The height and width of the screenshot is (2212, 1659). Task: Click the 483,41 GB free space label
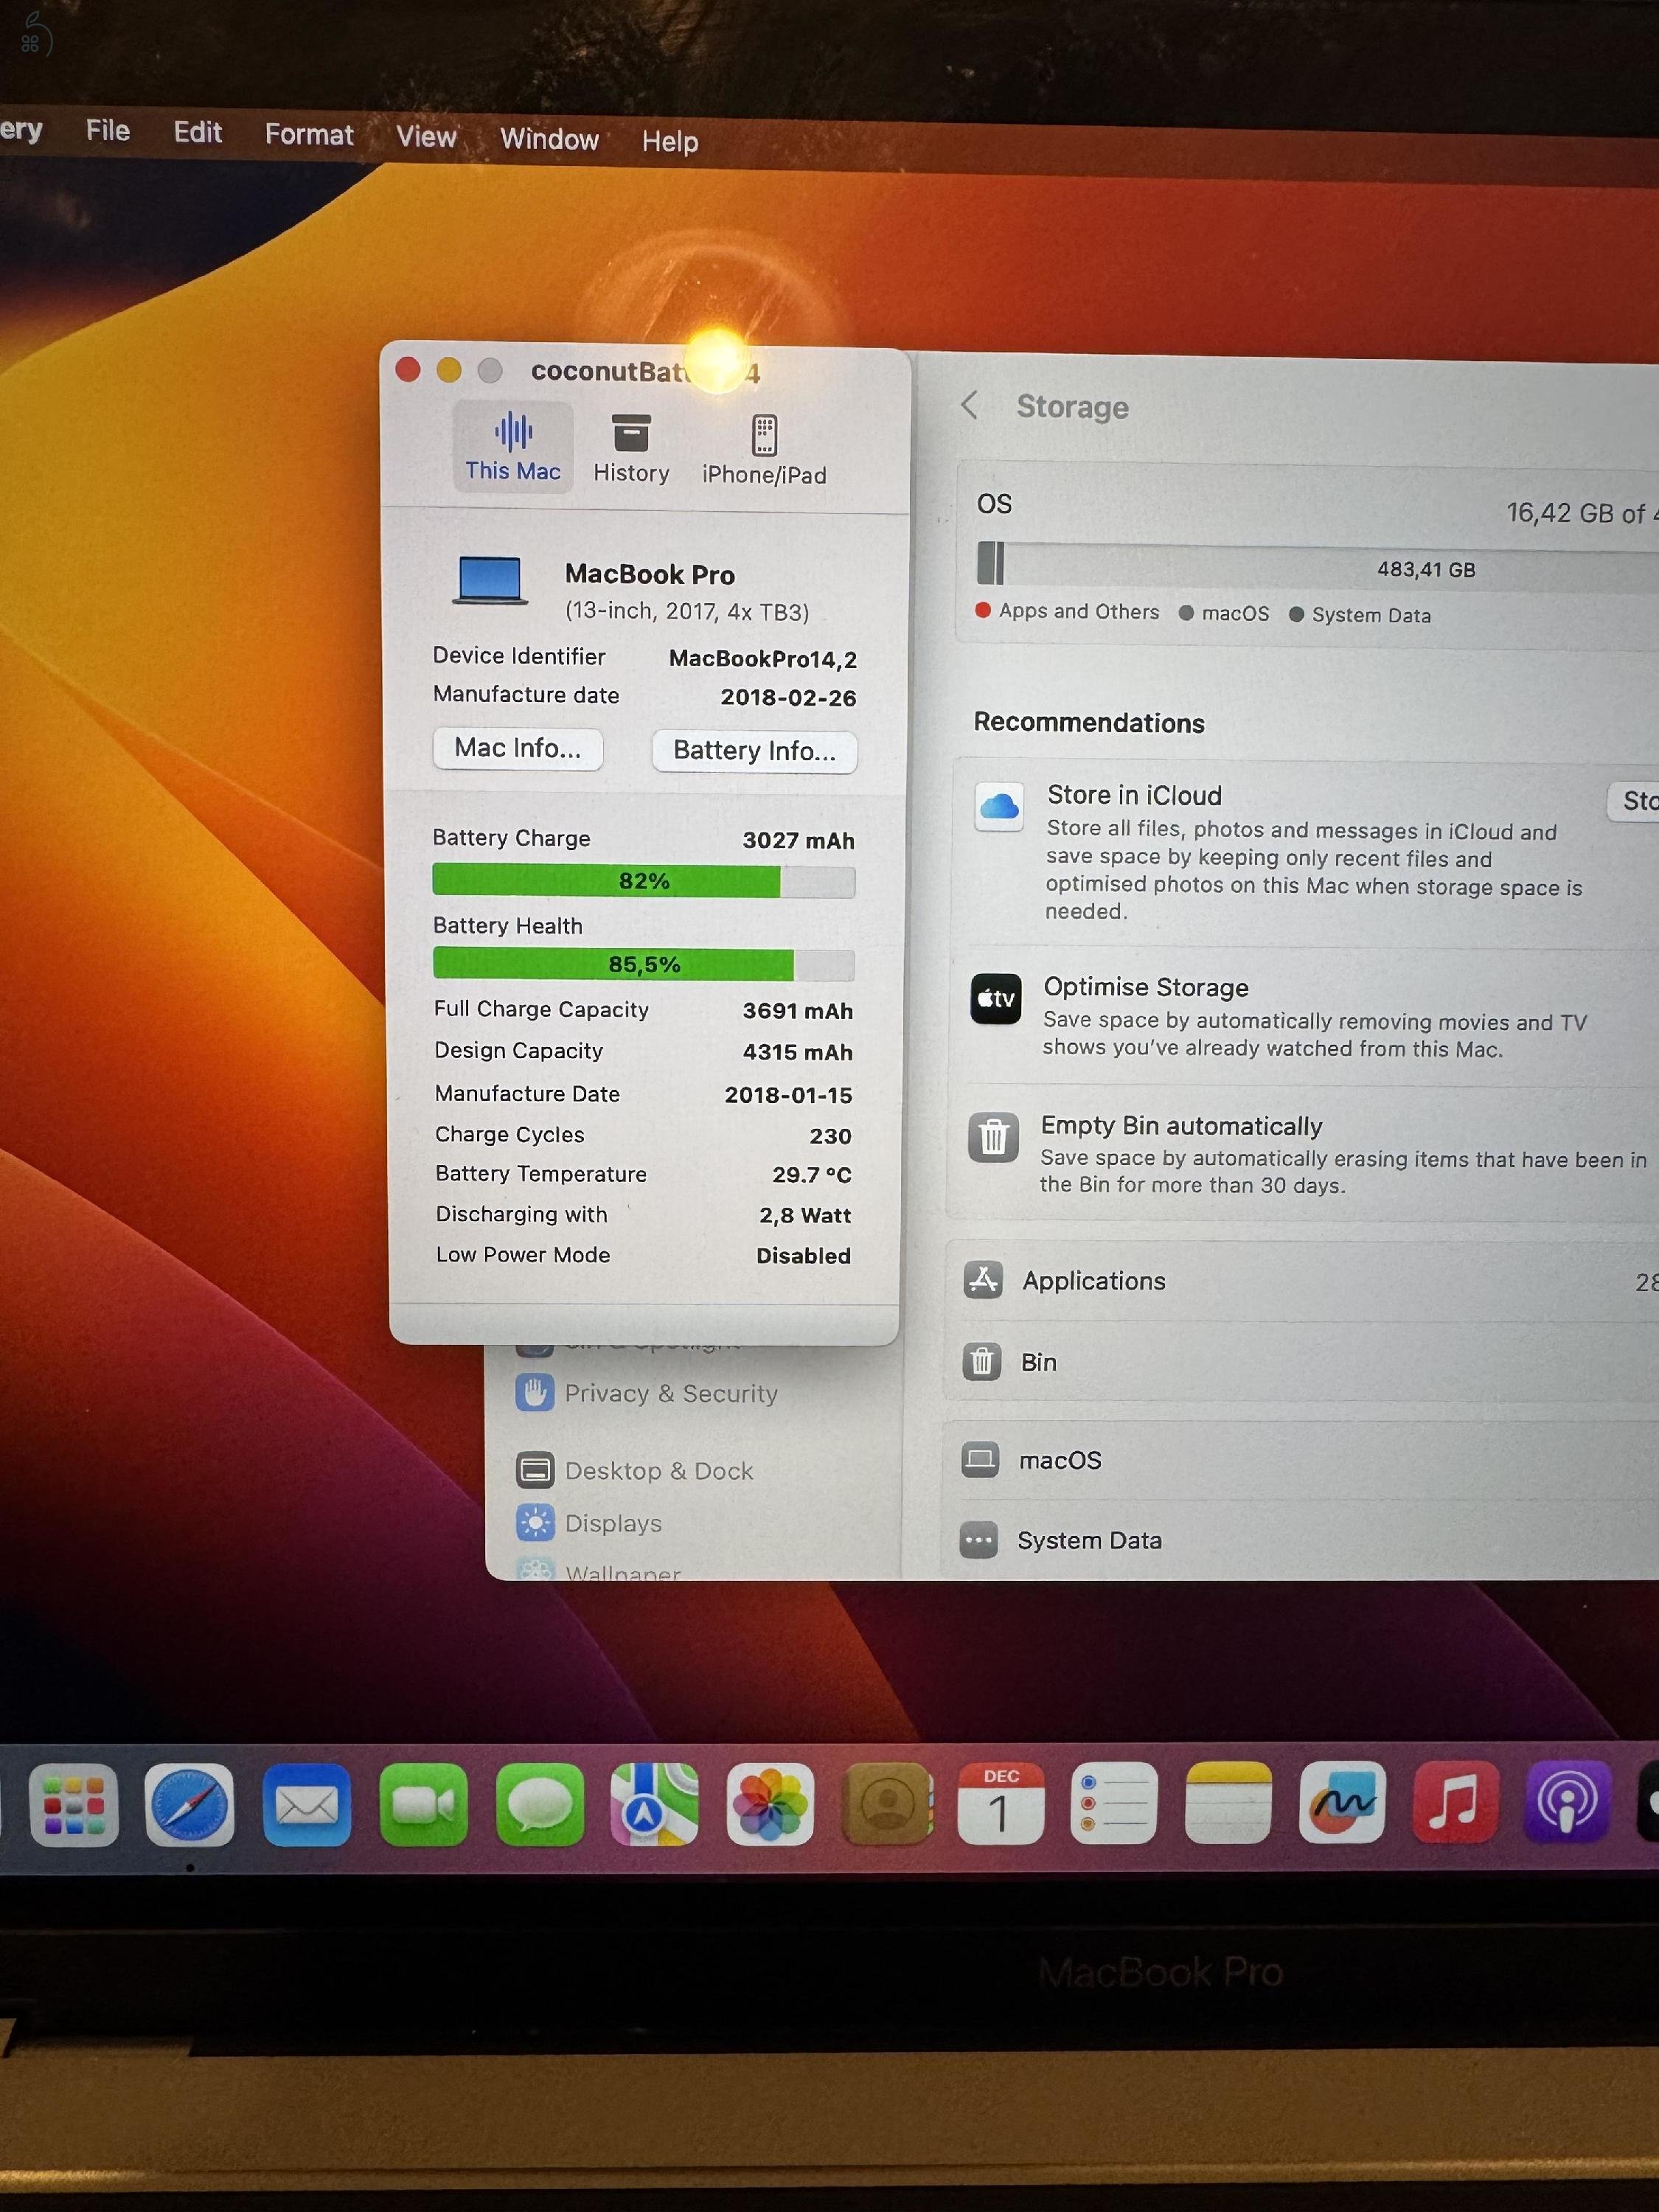1426,569
